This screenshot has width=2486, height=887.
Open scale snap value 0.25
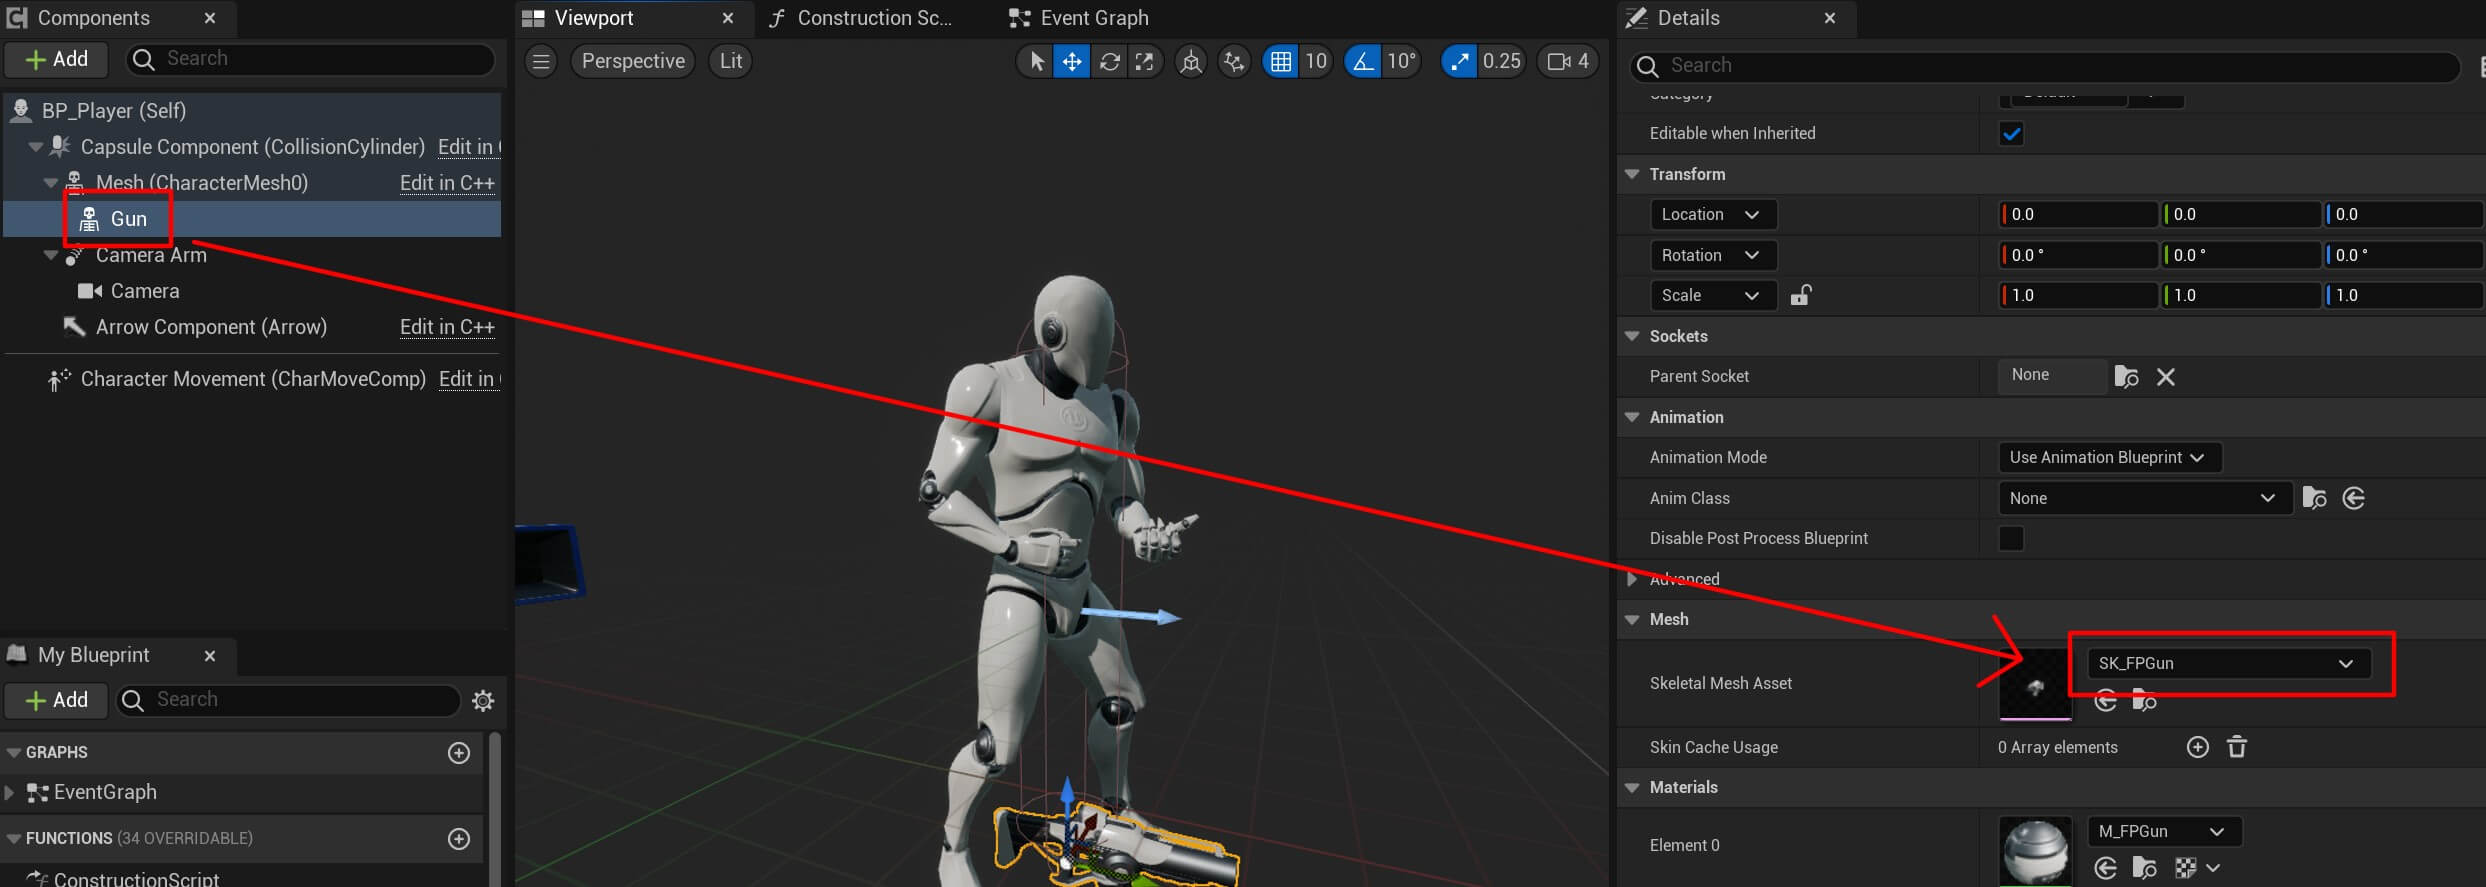pos(1502,62)
